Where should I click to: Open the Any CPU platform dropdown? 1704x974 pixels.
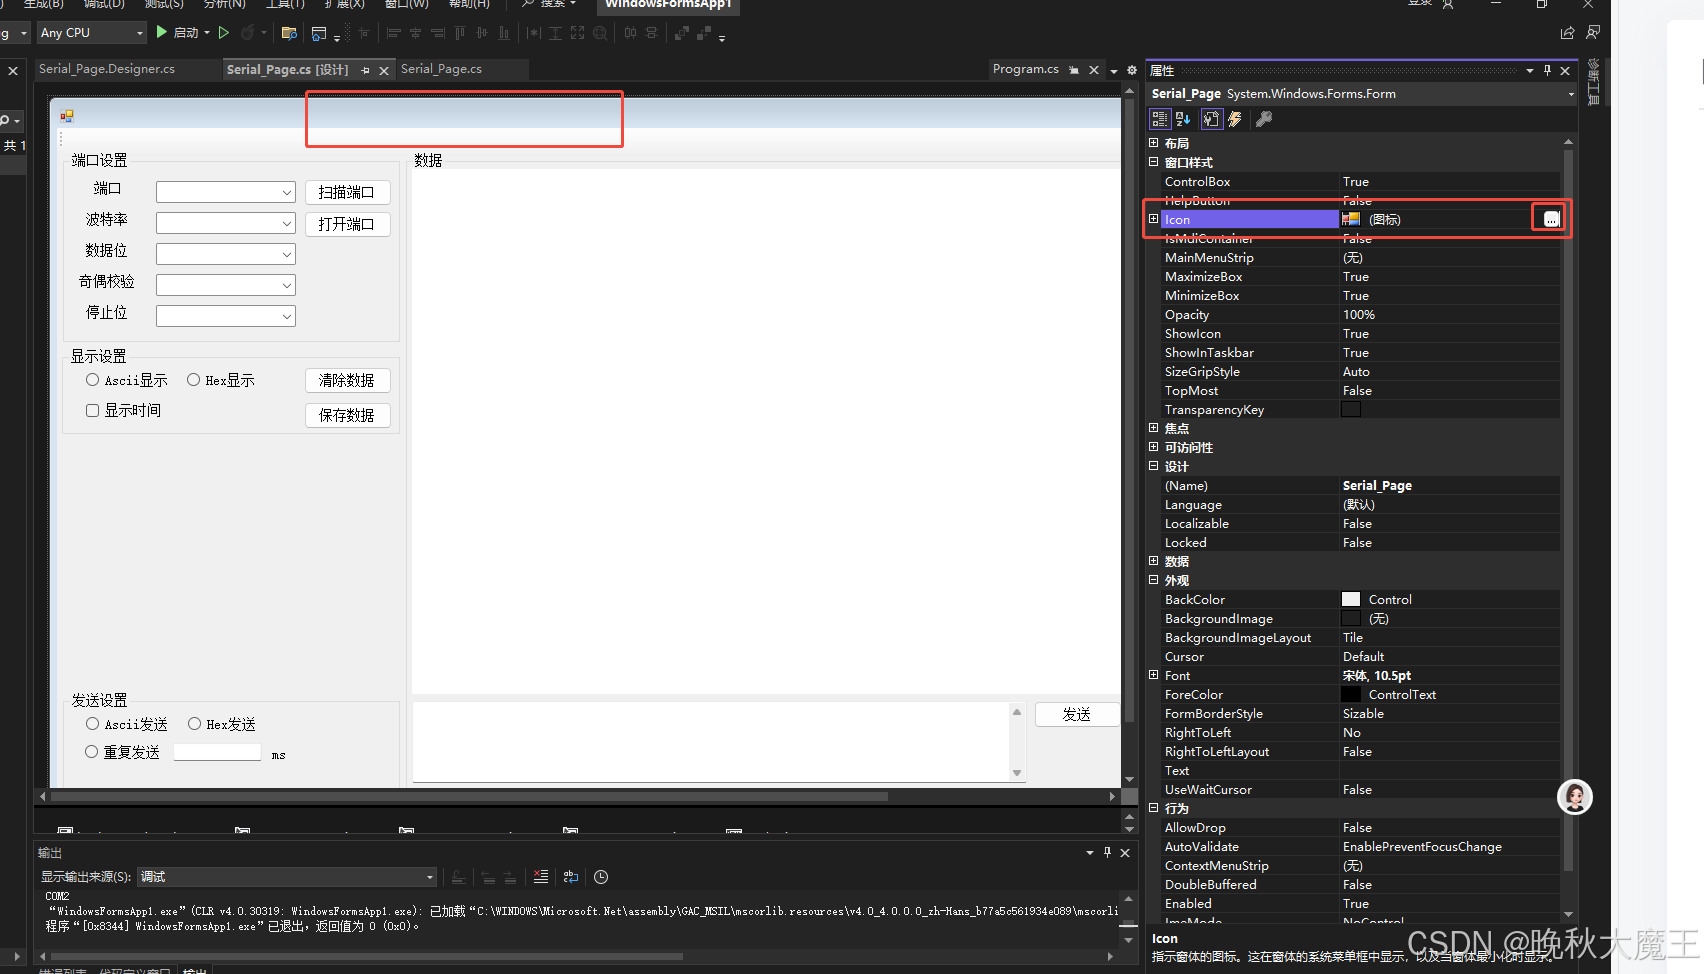click(92, 33)
